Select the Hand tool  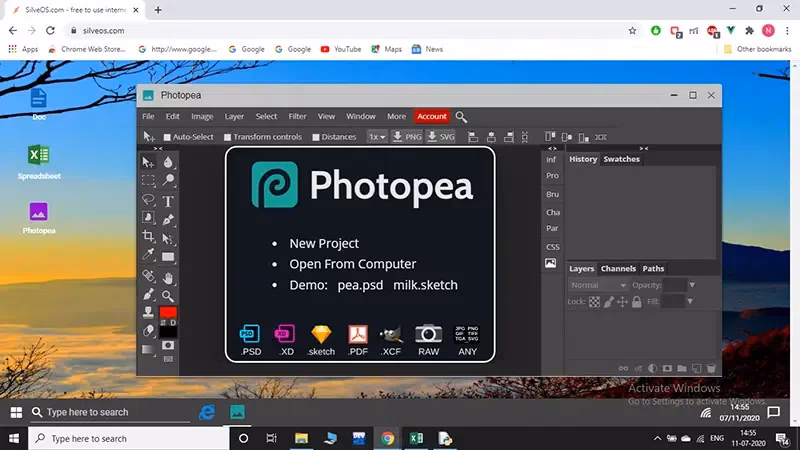(x=168, y=277)
